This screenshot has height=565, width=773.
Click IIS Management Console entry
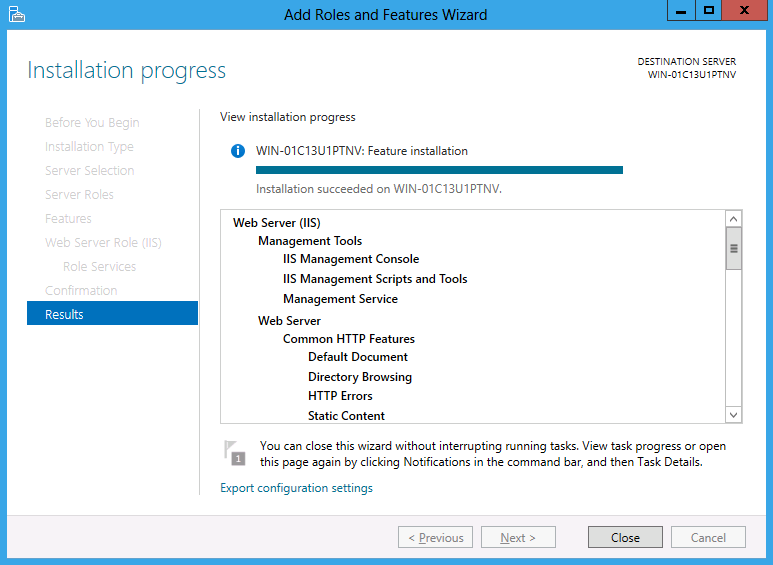tap(351, 259)
